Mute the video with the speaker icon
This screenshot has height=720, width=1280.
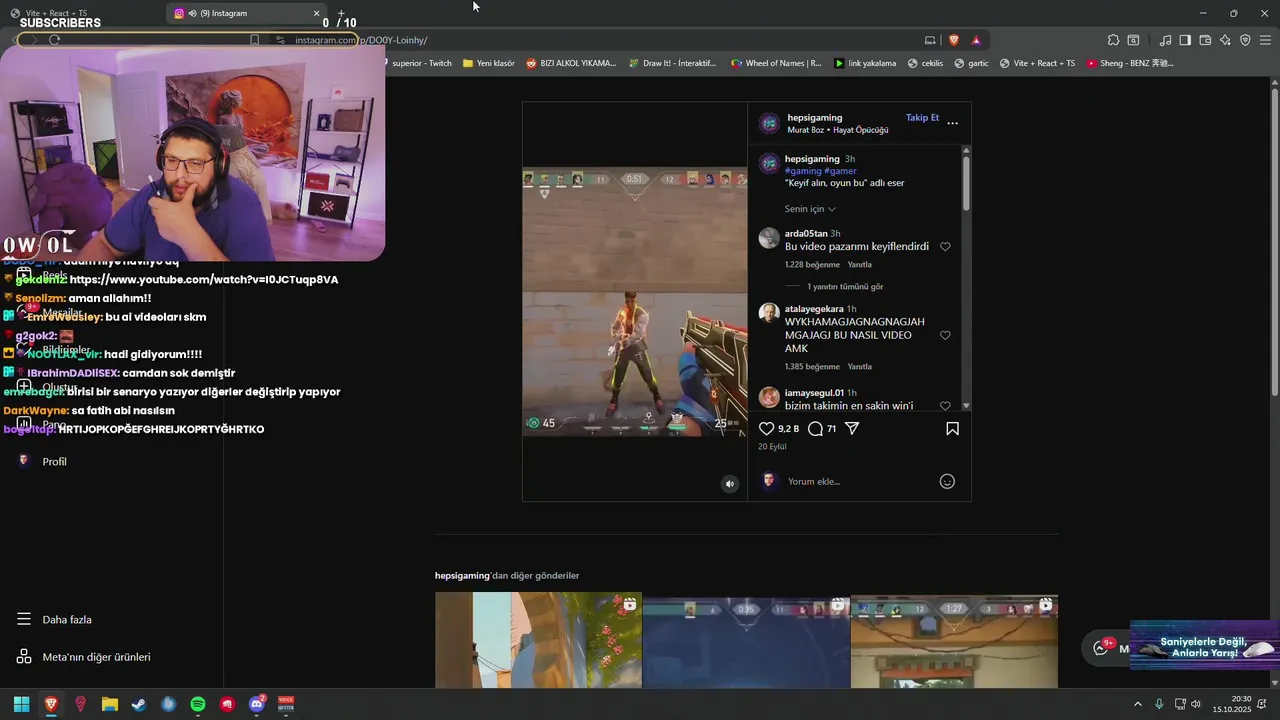729,484
